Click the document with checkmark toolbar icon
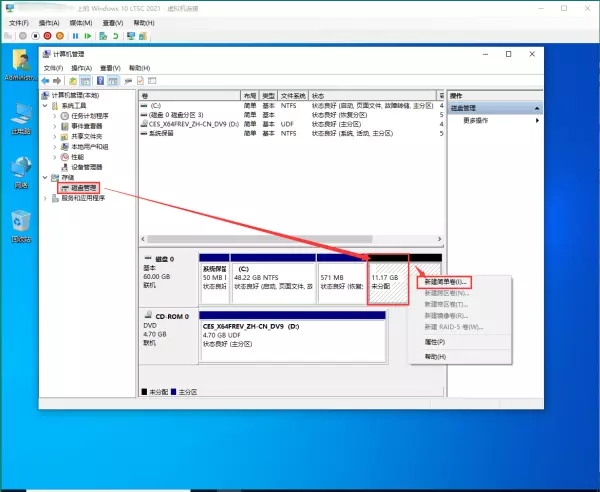This screenshot has width=600, height=492. 140,81
